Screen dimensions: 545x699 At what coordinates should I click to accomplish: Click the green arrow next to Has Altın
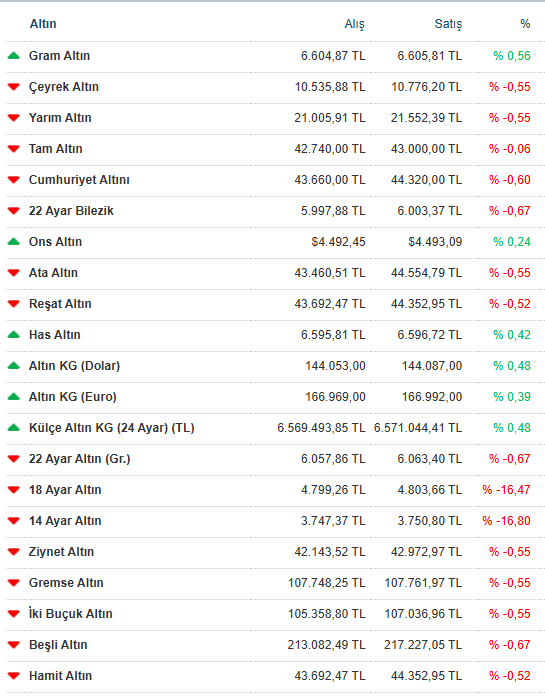(x=14, y=335)
